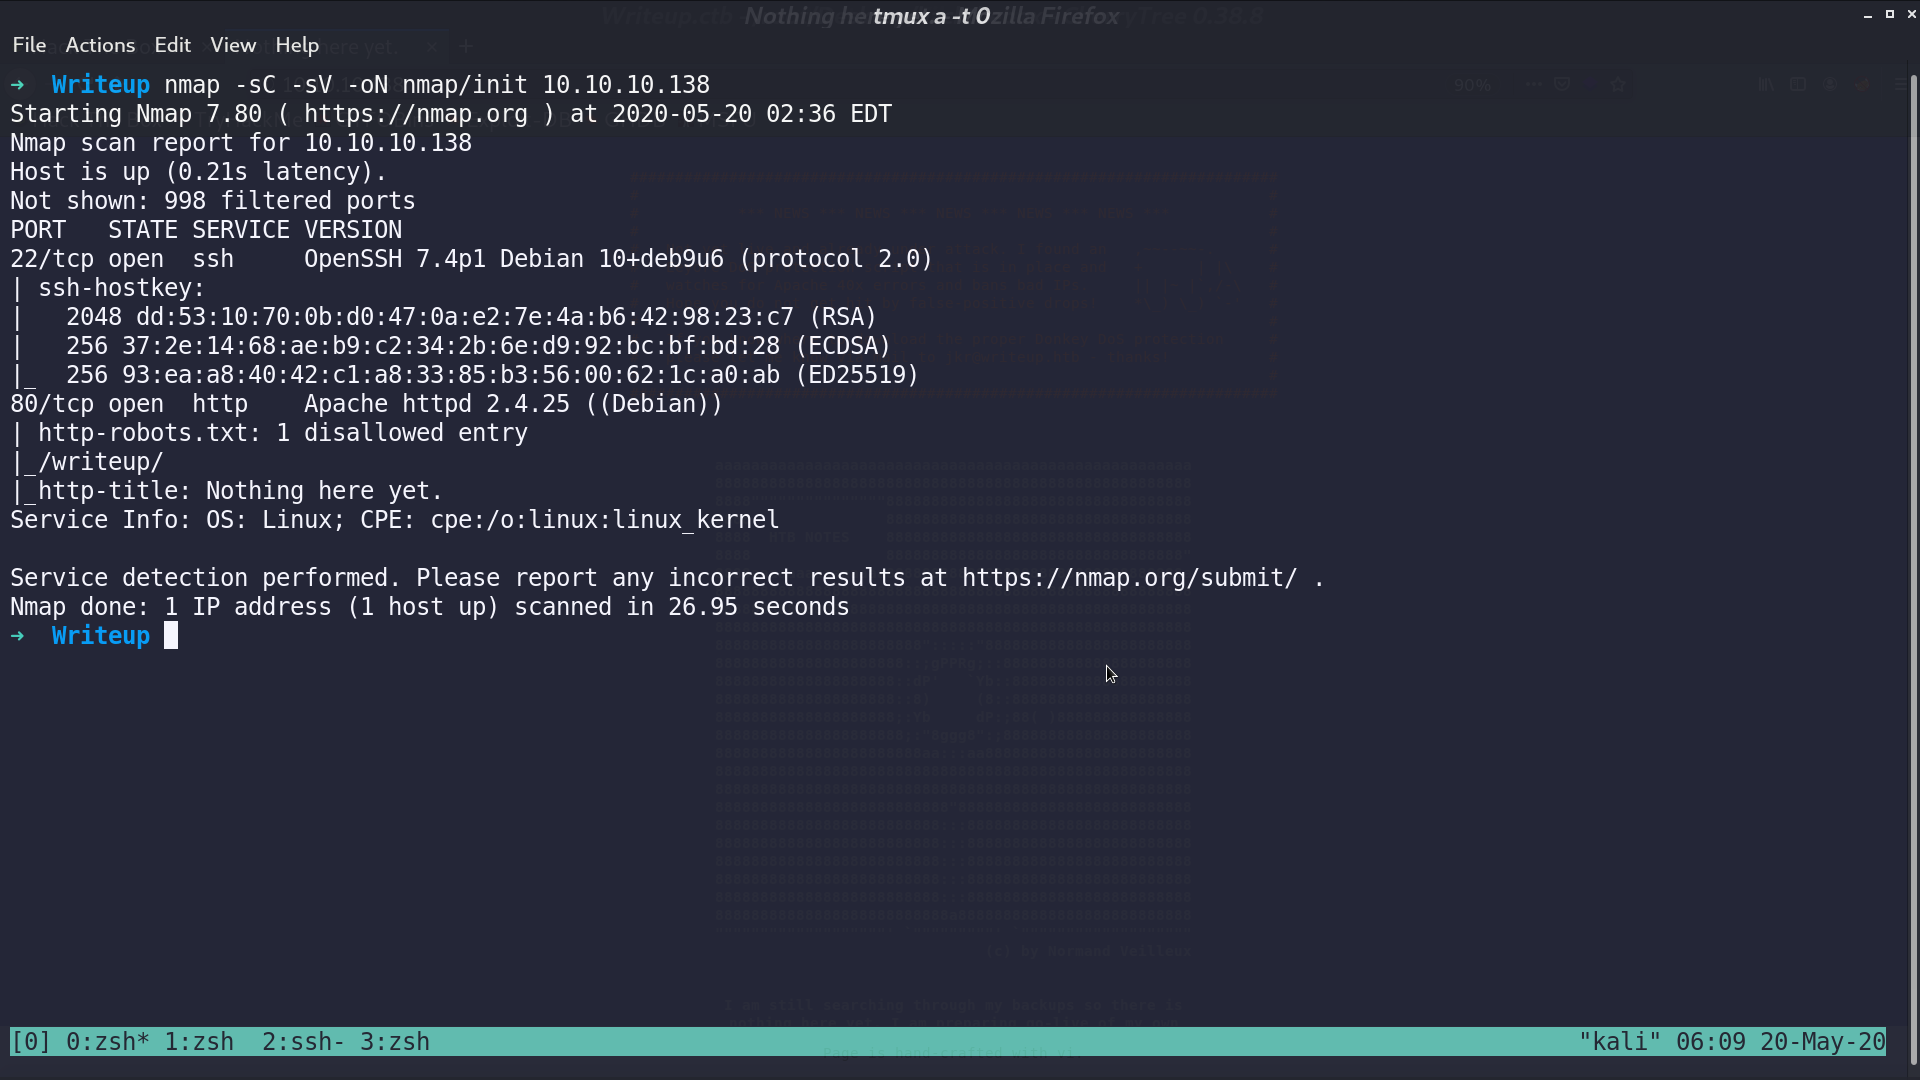The image size is (1920, 1080).
Task: Click the cursor at the Writeup prompt
Action: point(171,636)
